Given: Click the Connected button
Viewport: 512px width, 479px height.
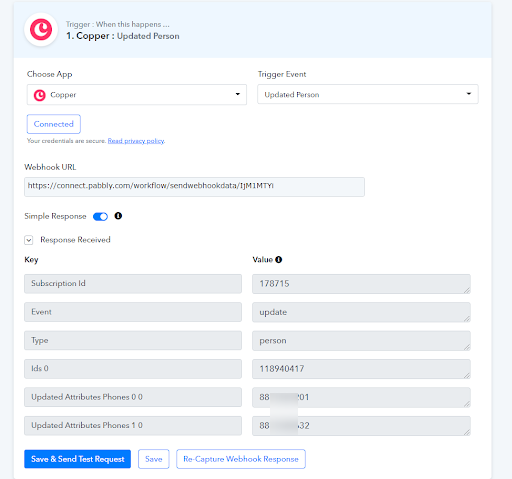Looking at the screenshot, I should (54, 124).
